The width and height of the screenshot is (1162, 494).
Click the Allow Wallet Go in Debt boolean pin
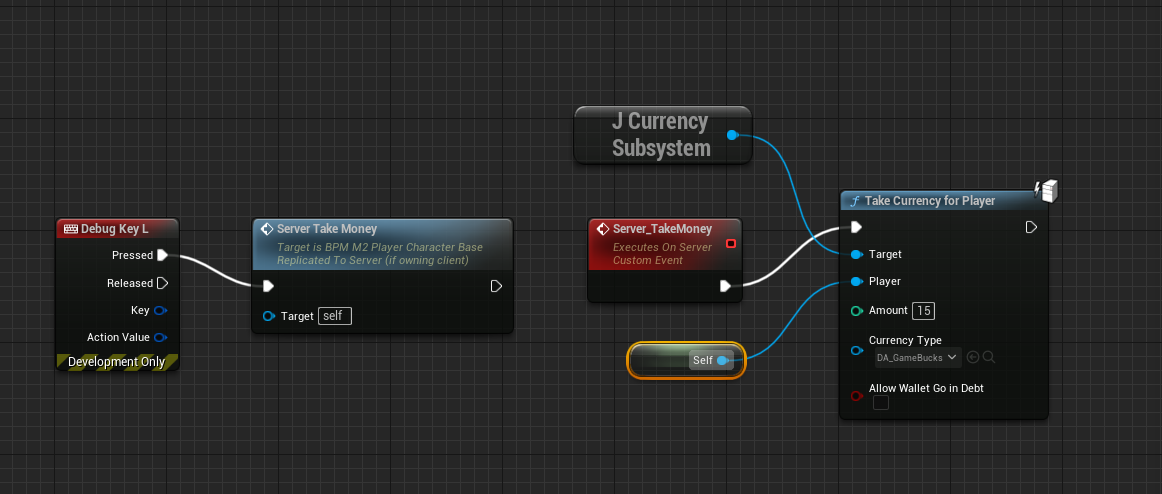(856, 396)
